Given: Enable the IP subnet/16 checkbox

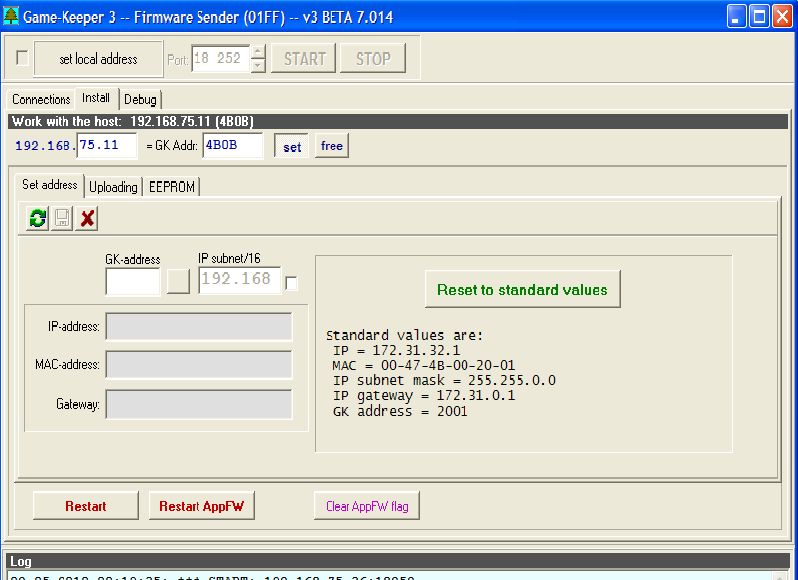Looking at the screenshot, I should click(291, 284).
